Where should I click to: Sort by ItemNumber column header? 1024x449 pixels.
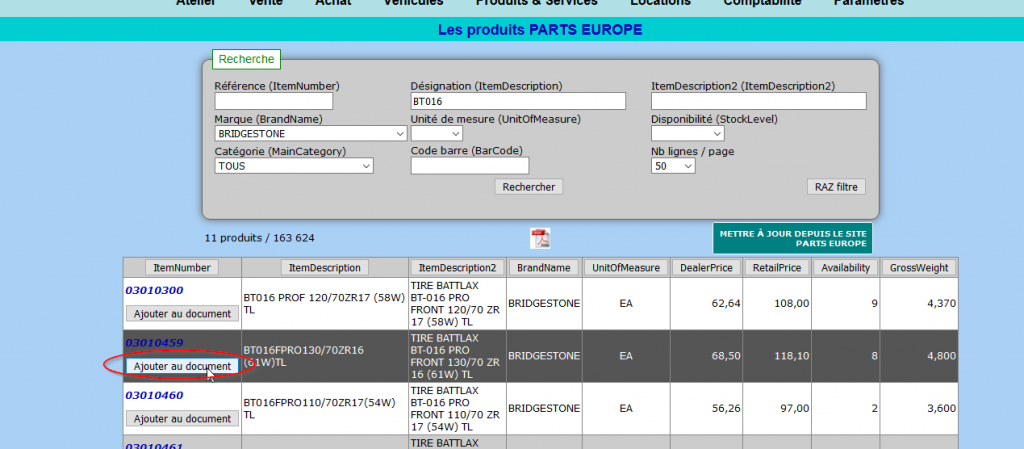point(182,268)
